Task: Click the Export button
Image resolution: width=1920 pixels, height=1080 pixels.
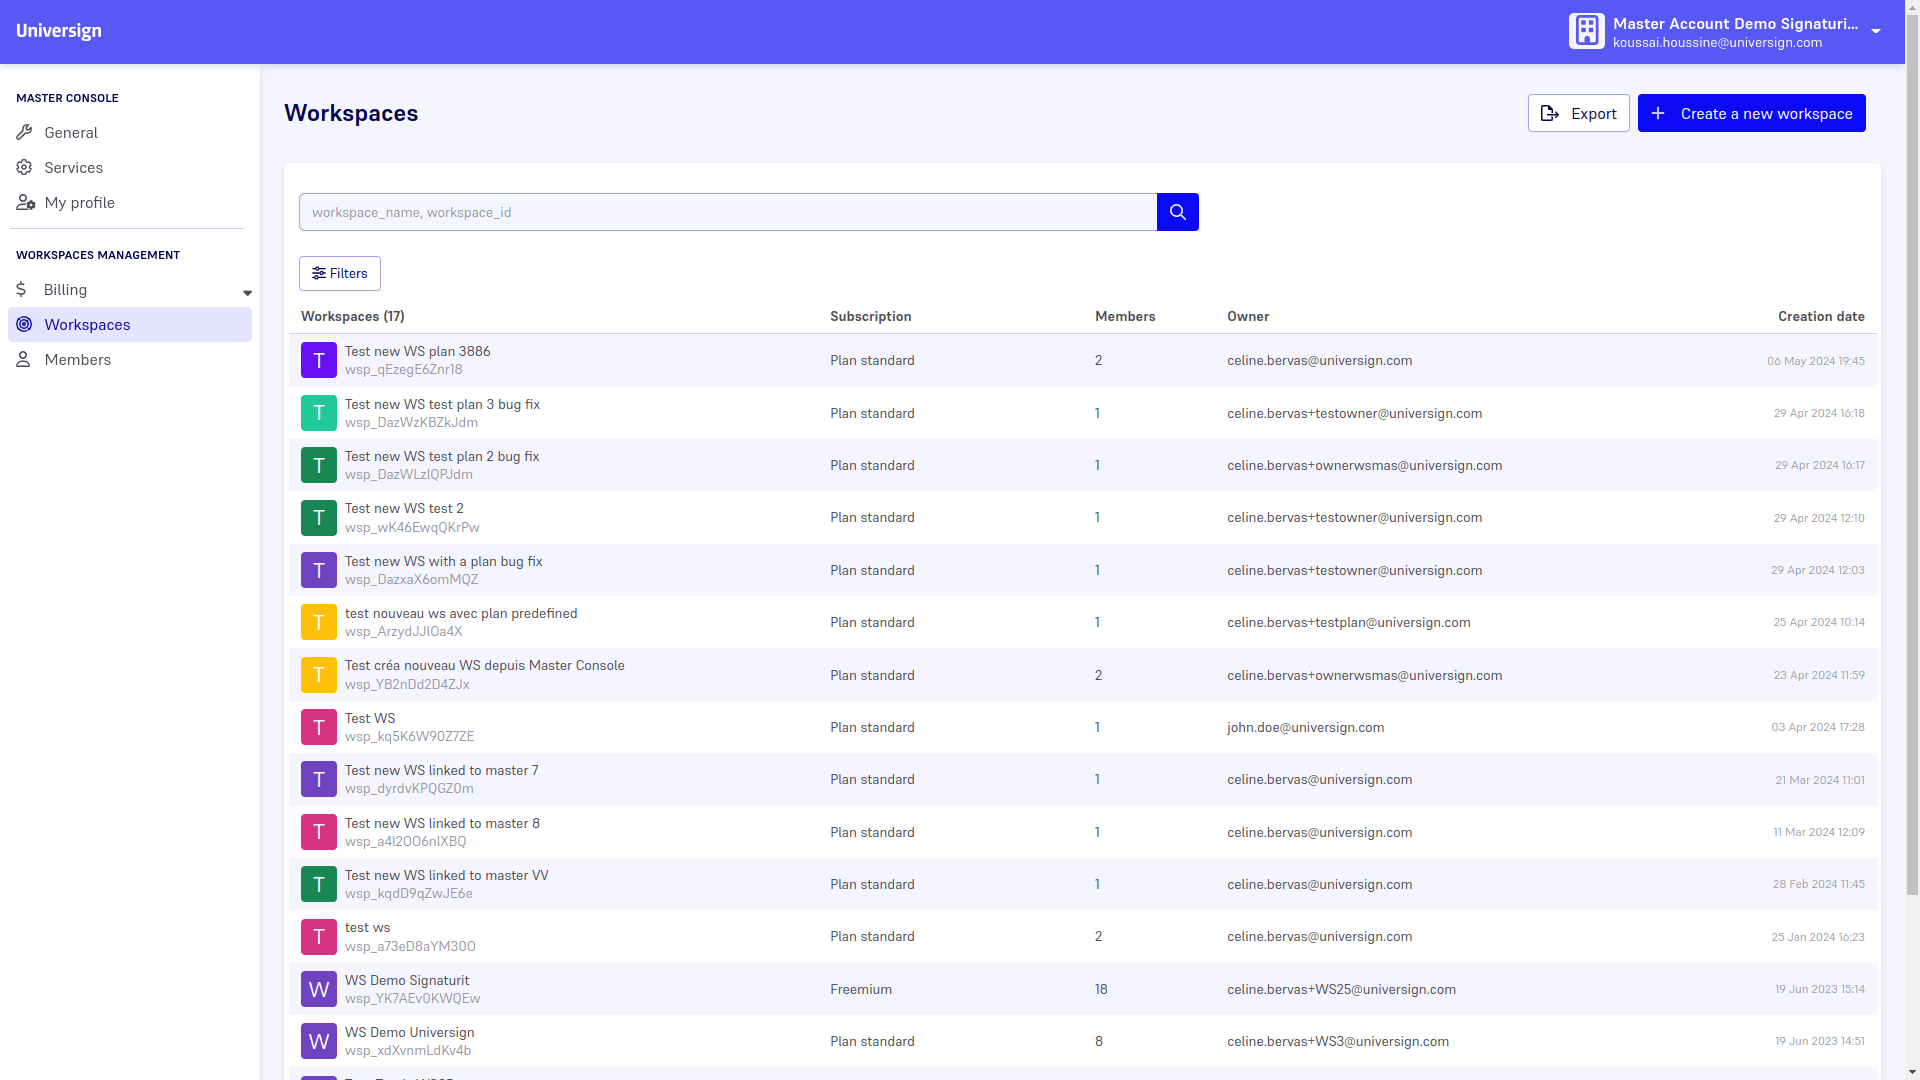Action: (x=1578, y=113)
